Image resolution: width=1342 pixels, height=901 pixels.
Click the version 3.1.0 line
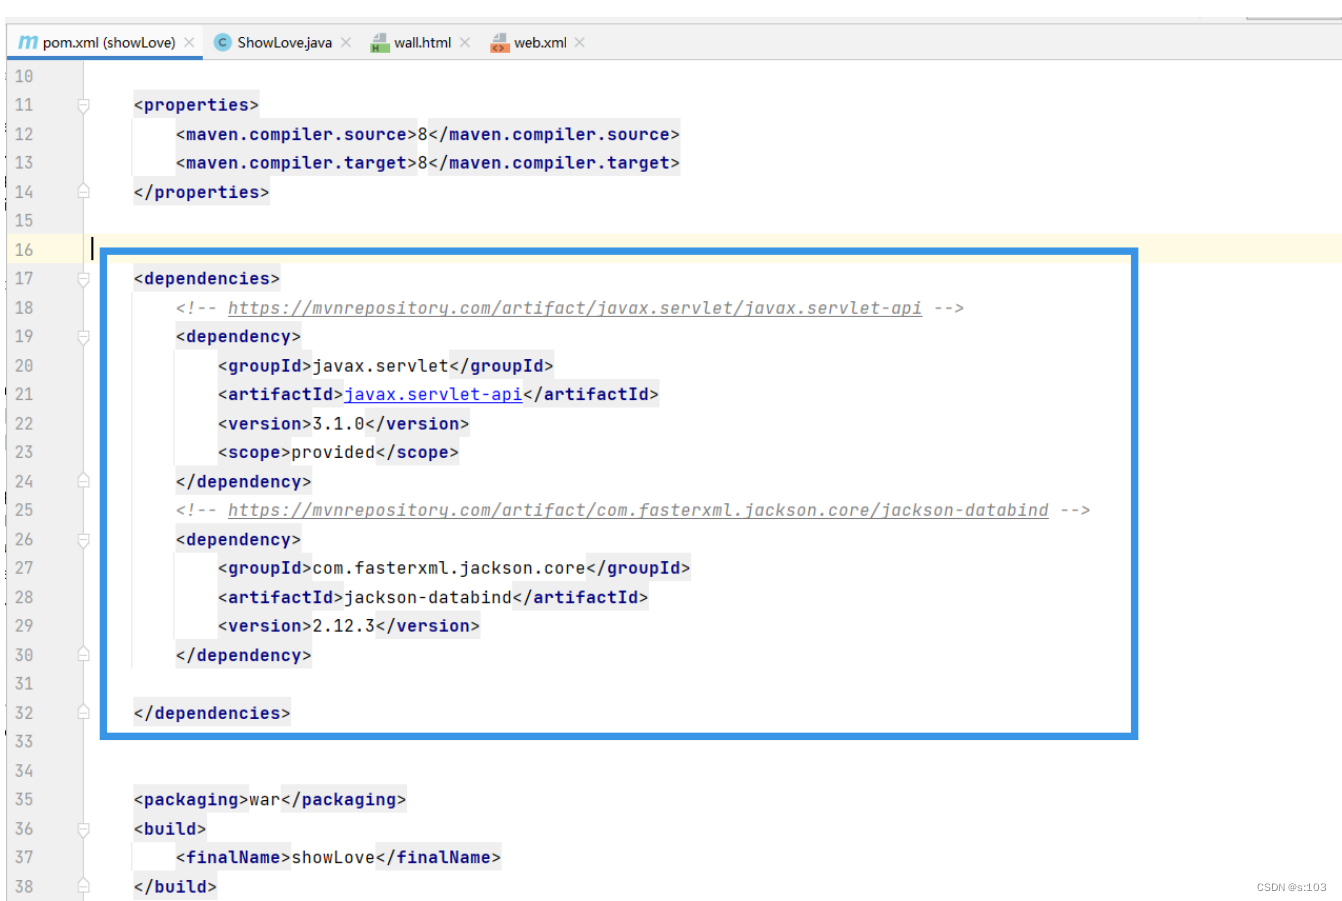(x=343, y=423)
